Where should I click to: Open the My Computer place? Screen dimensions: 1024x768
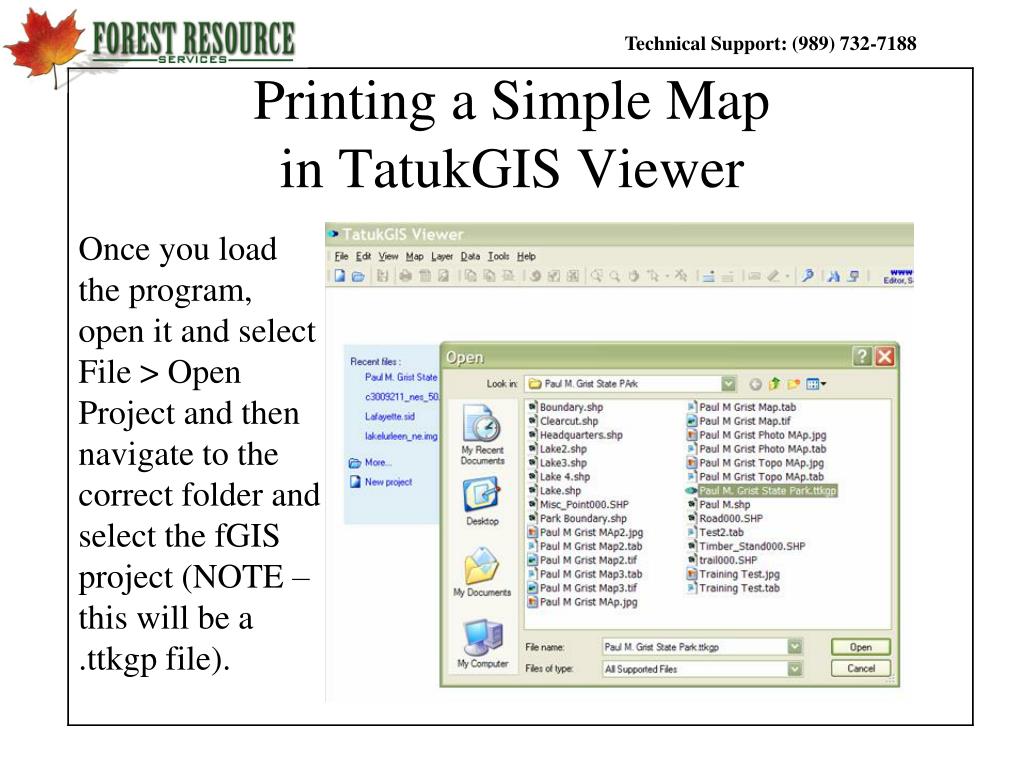coord(482,644)
